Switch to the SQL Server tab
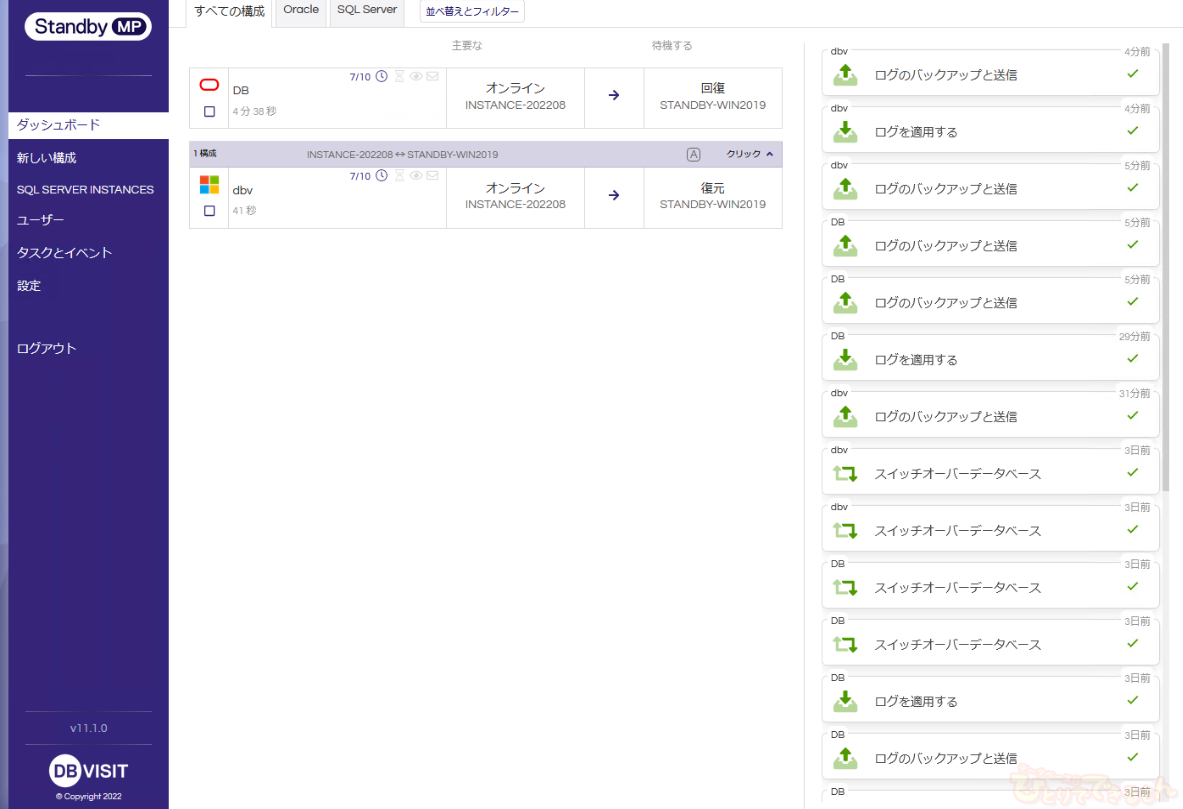The width and height of the screenshot is (1183, 809). click(x=367, y=10)
